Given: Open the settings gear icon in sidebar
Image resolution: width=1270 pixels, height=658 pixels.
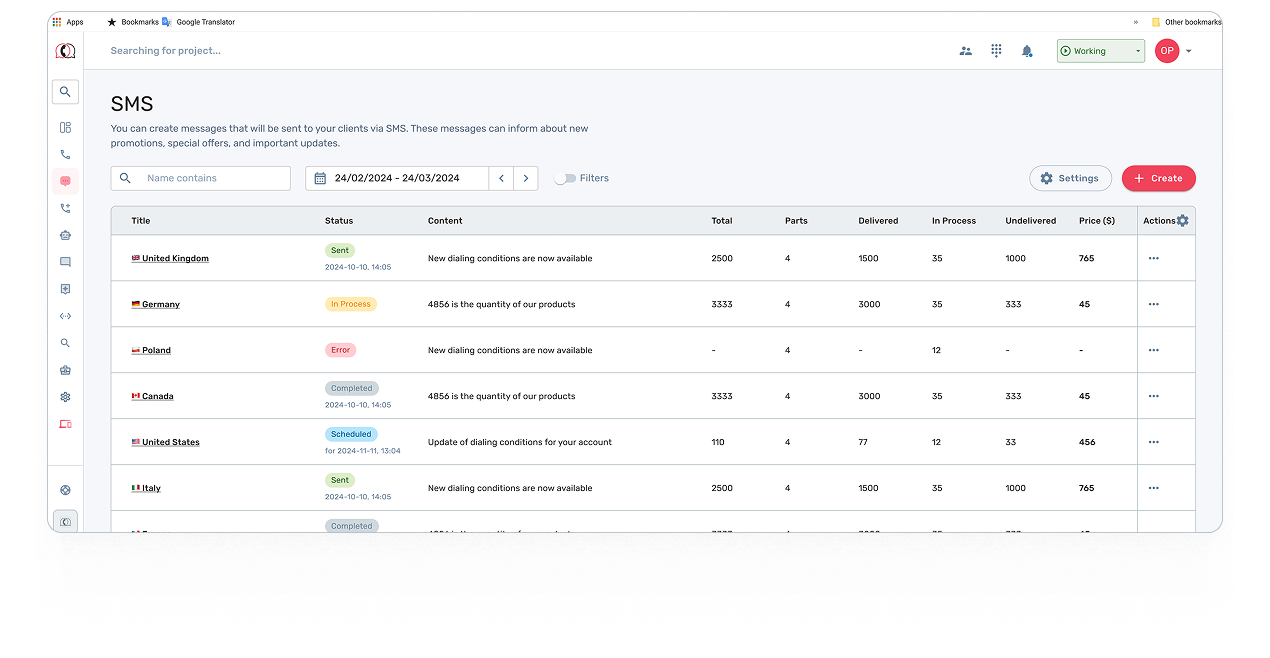Looking at the screenshot, I should click(65, 397).
